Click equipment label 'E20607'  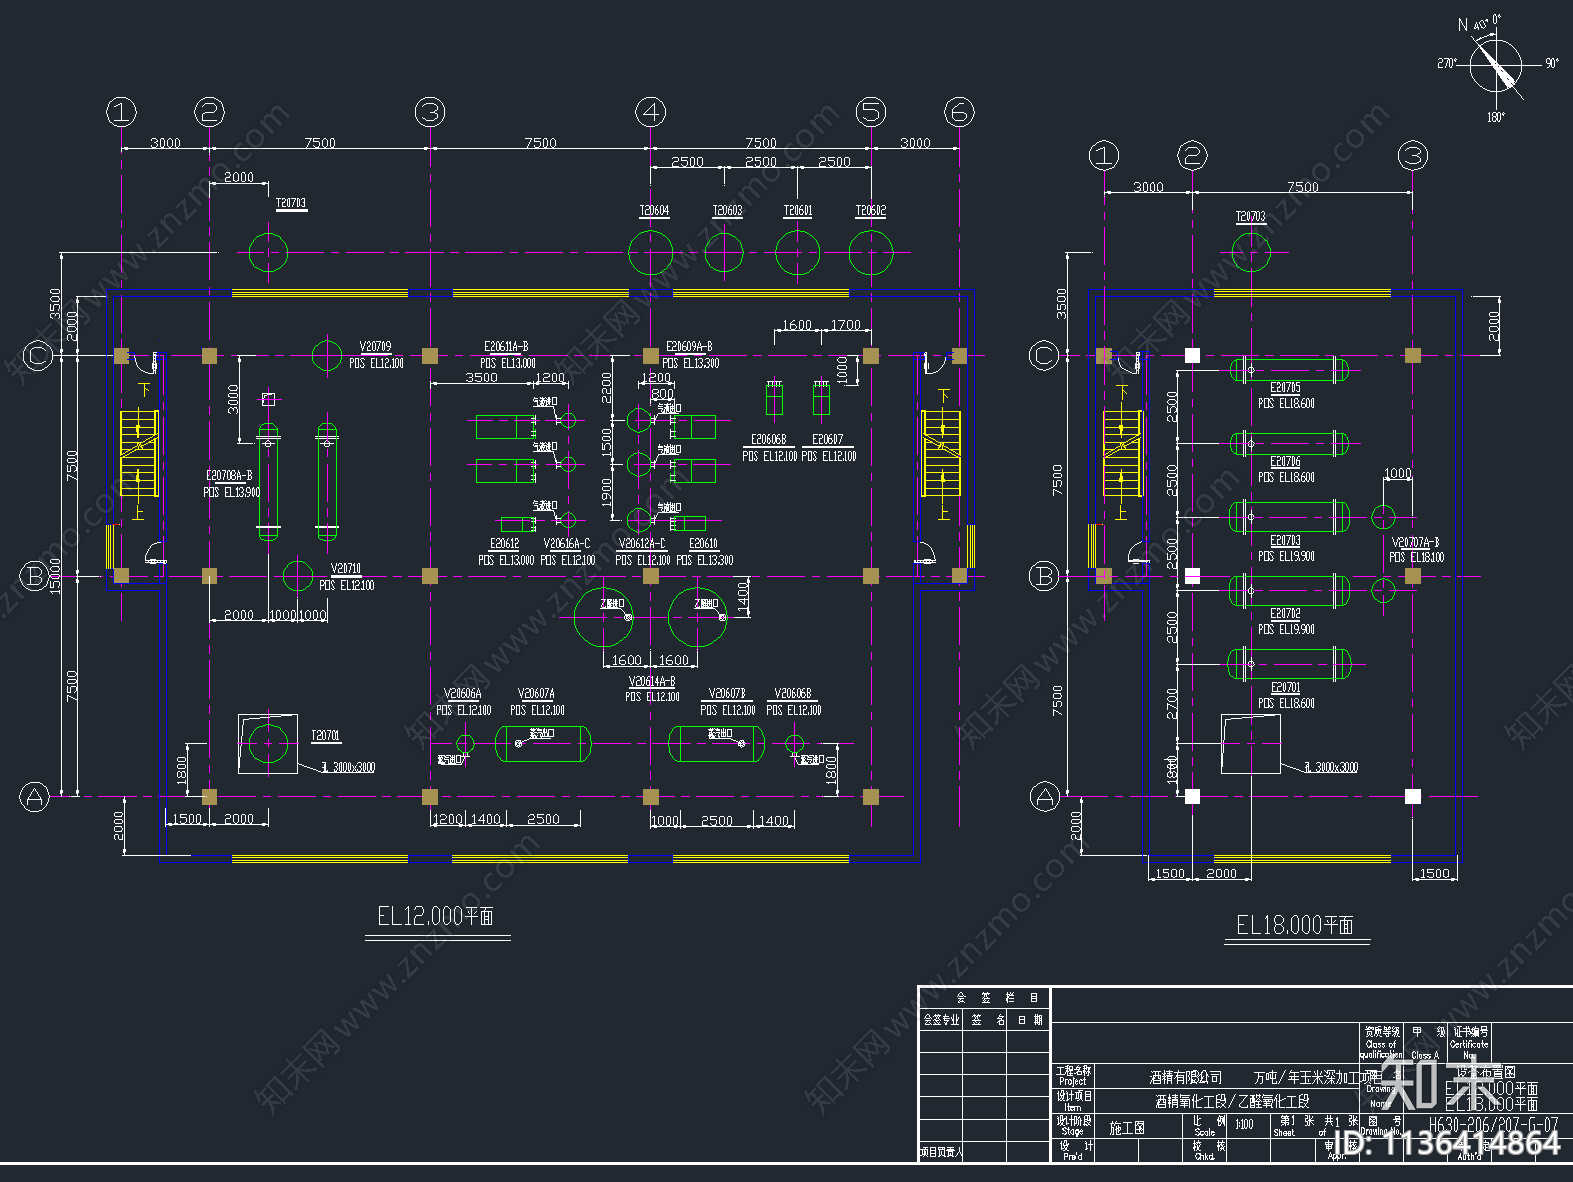pyautogui.click(x=827, y=440)
